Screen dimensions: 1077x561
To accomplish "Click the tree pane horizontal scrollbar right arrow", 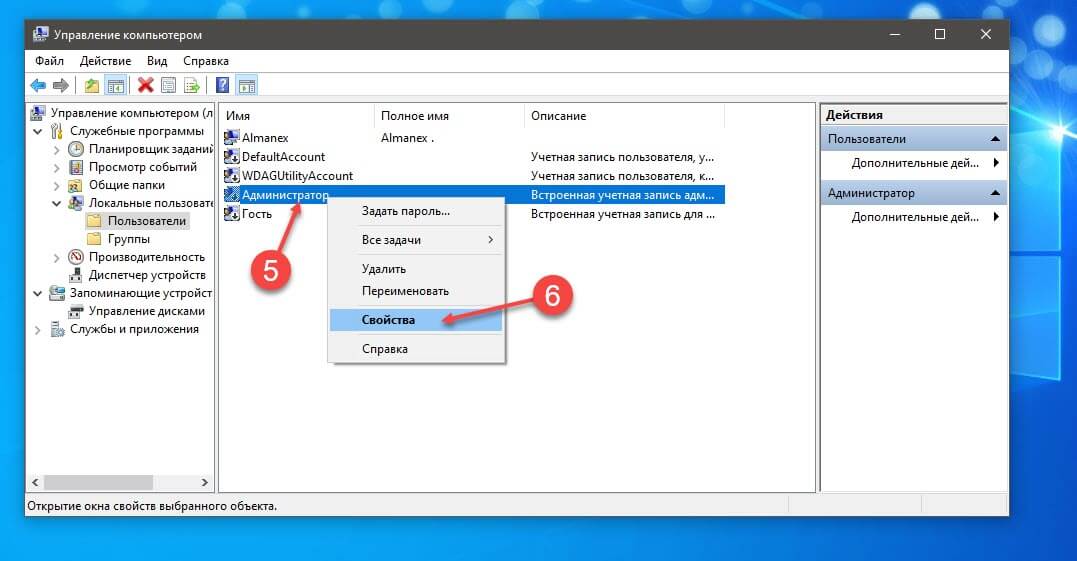I will (204, 483).
